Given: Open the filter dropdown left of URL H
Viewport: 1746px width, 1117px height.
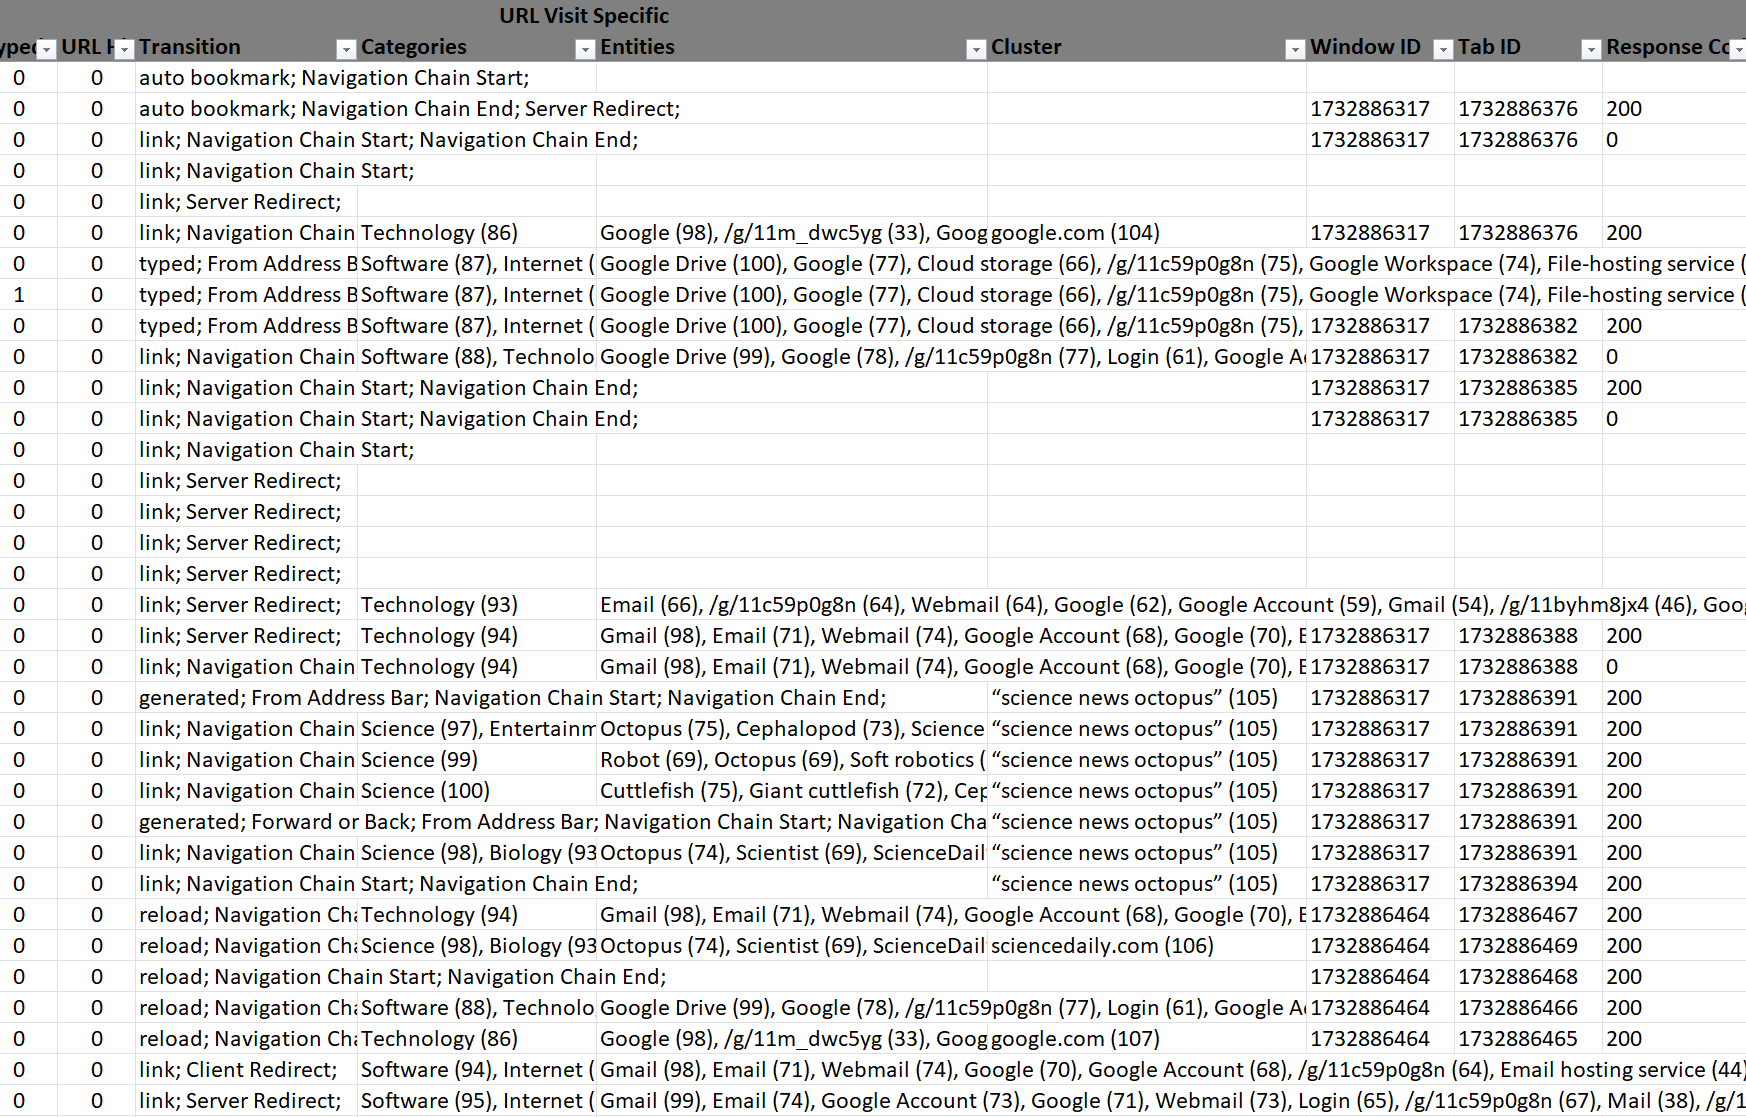Looking at the screenshot, I should click(x=46, y=49).
